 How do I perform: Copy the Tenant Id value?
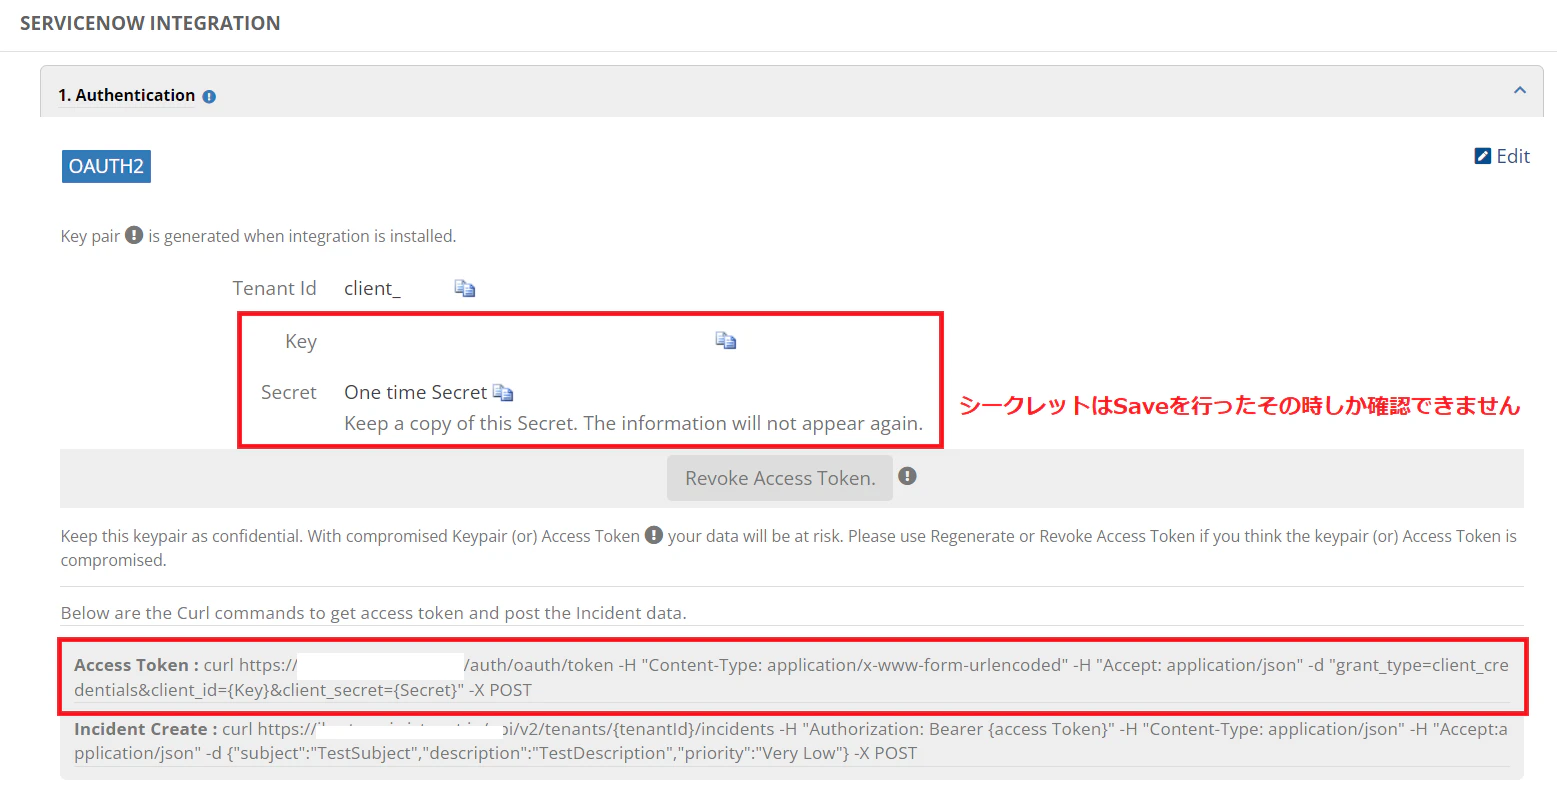pyautogui.click(x=465, y=288)
